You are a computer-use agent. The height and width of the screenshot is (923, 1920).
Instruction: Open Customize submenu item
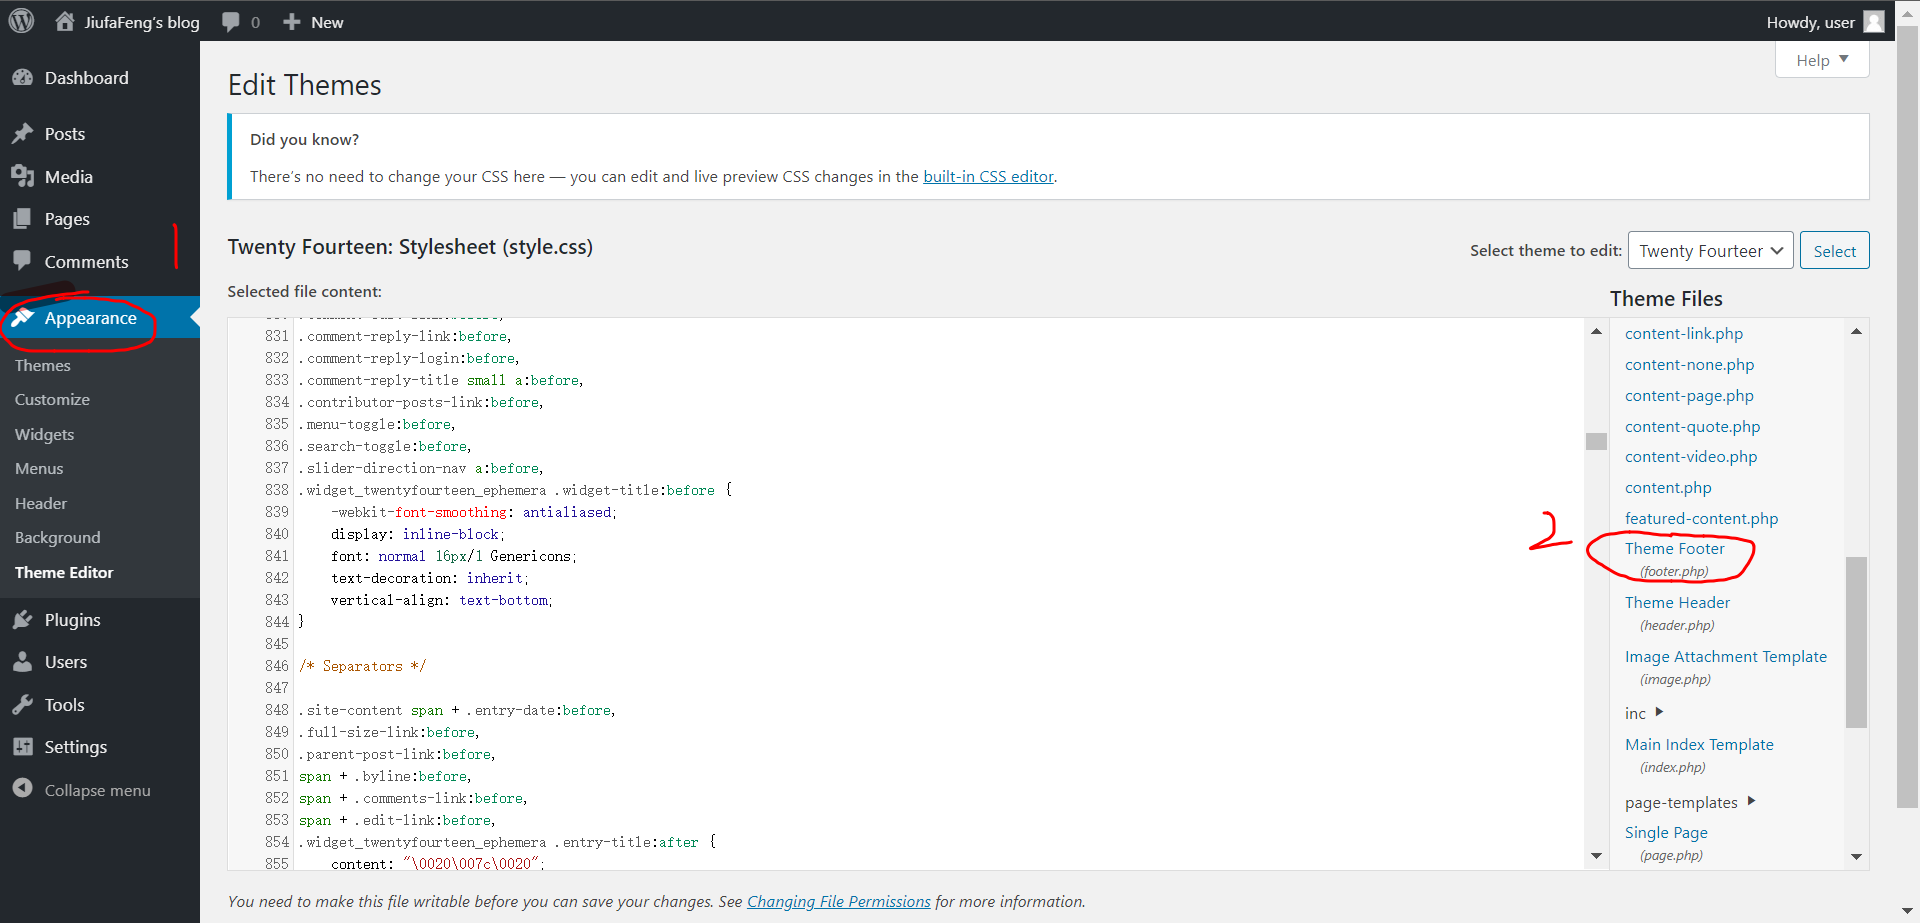52,400
